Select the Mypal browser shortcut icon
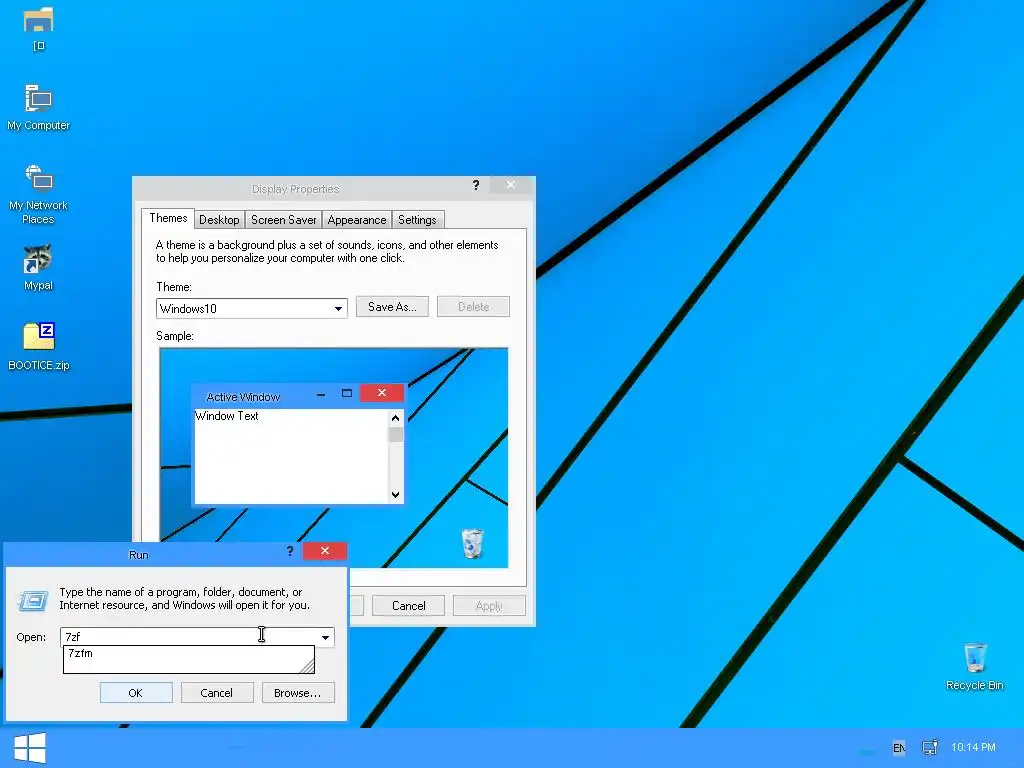 (39, 259)
